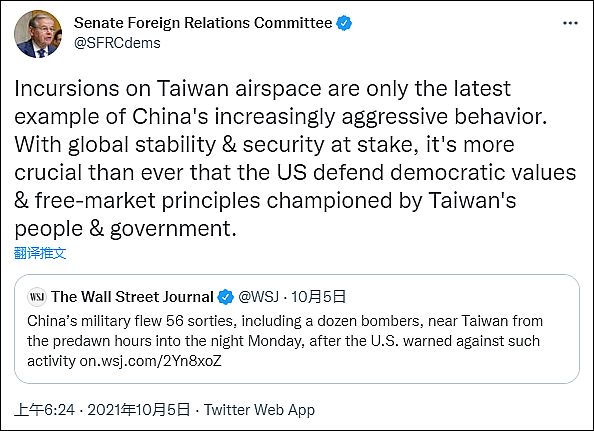Click the words 'free-market principles' in the tweet
The height and width of the screenshot is (431, 594).
coord(147,200)
